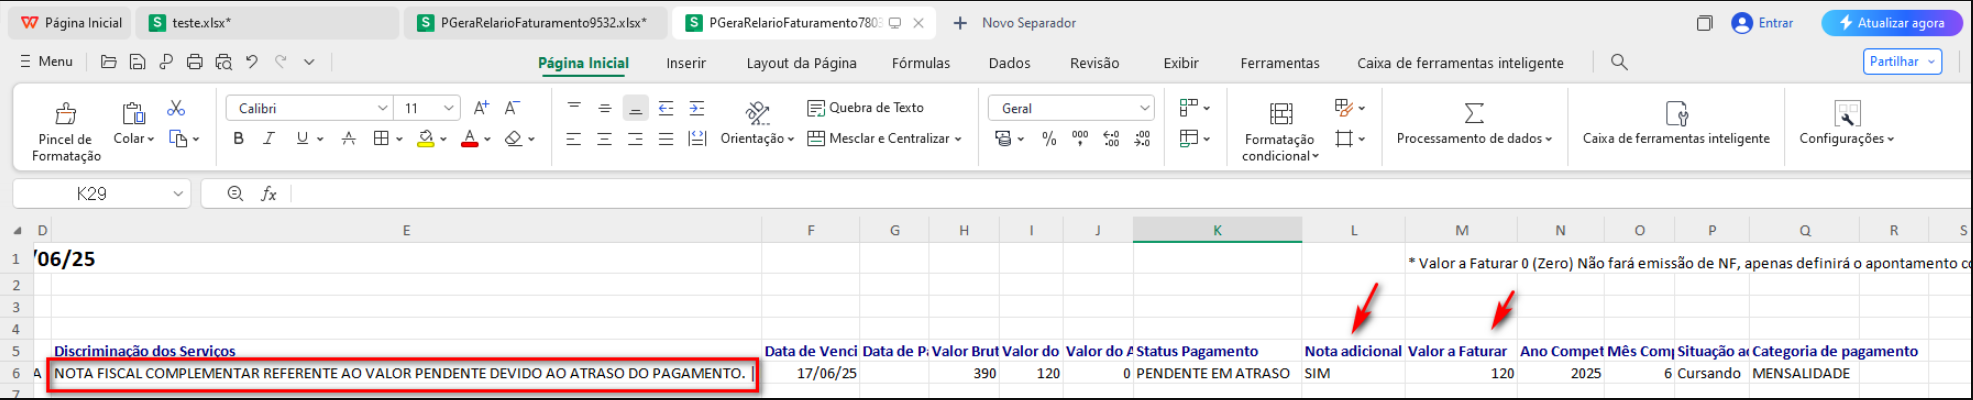Toggle Underline formatting button
This screenshot has height=400, width=1973.
point(302,139)
